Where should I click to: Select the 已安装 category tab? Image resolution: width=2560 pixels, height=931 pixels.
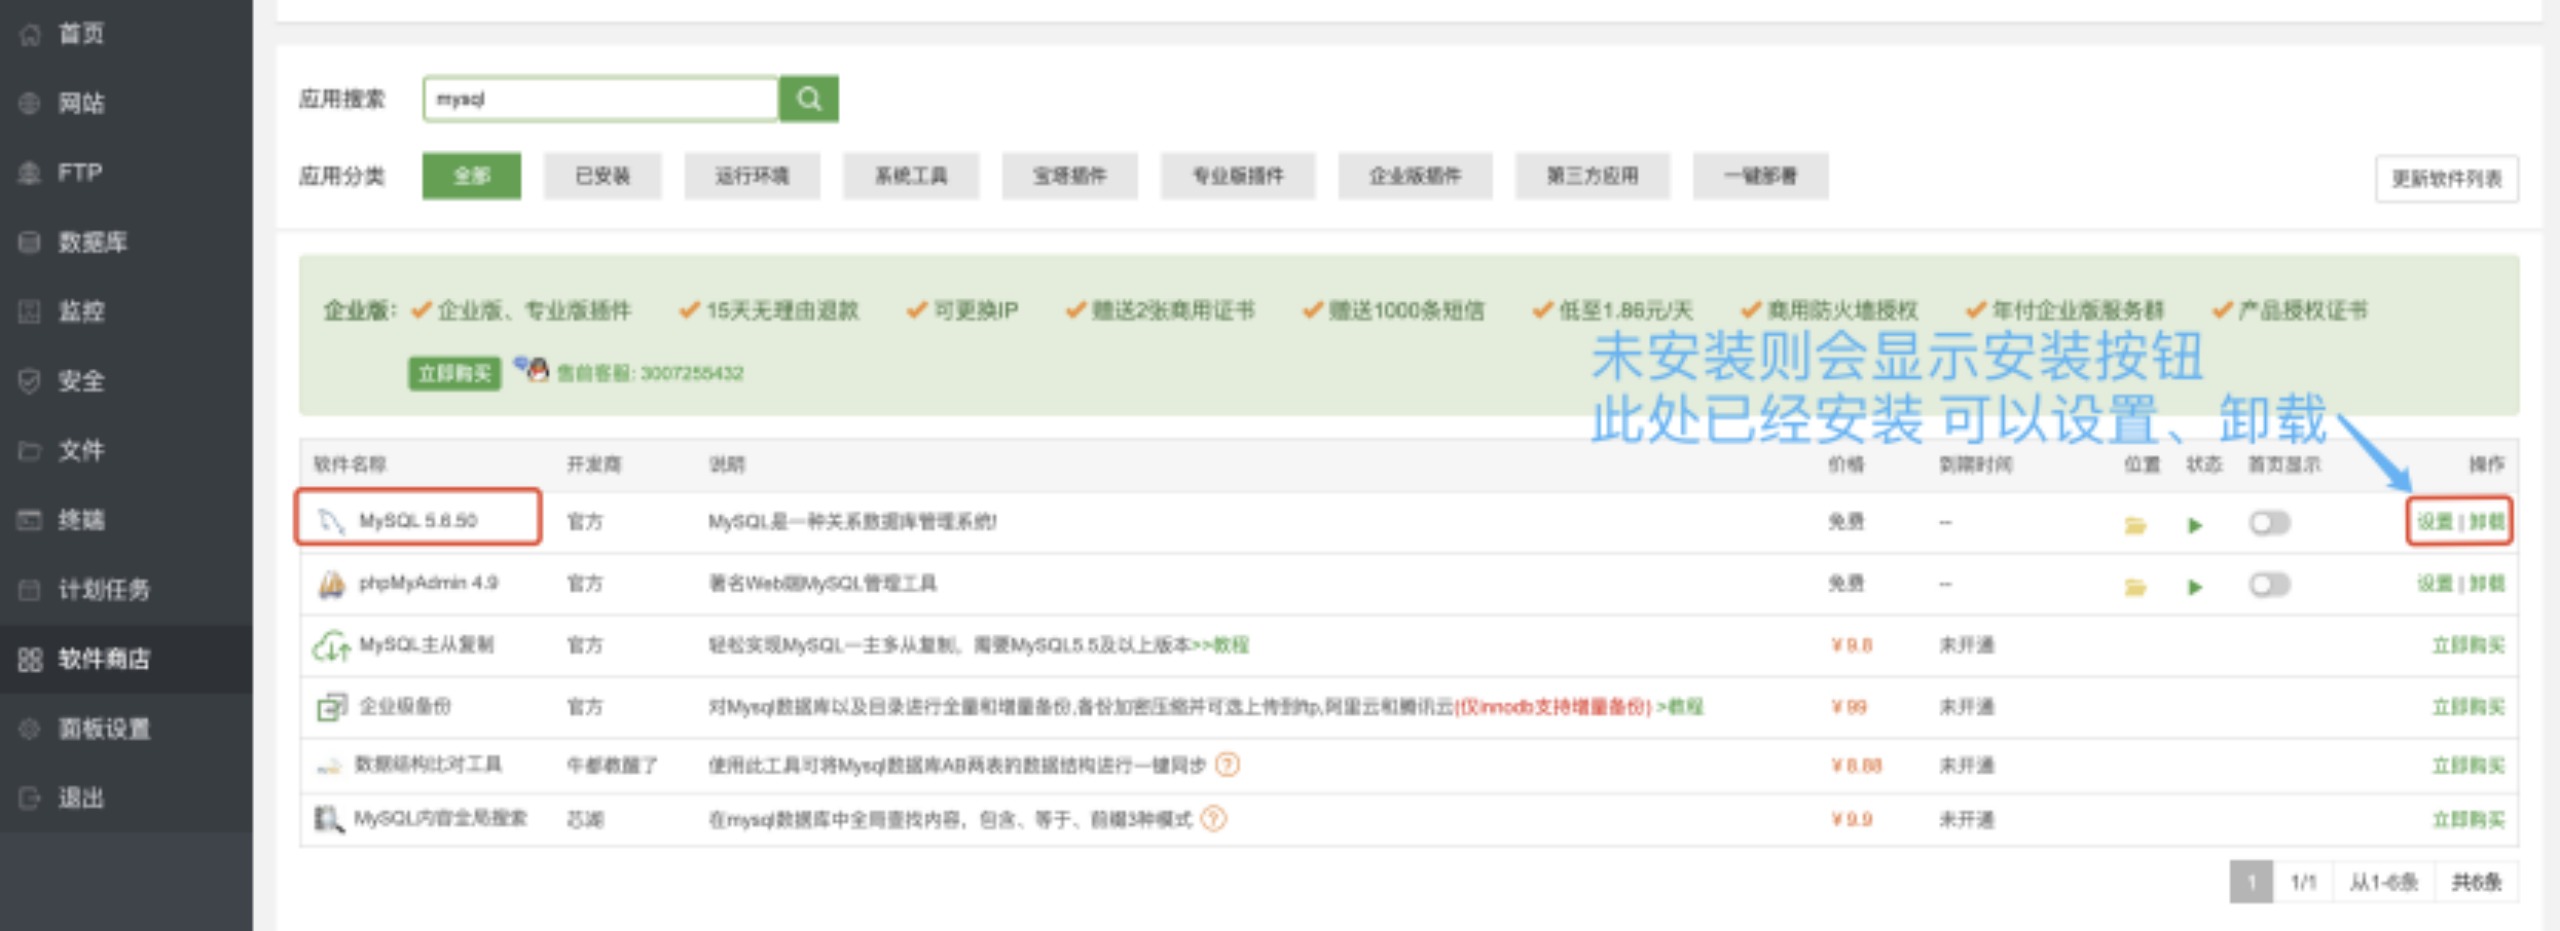(602, 176)
